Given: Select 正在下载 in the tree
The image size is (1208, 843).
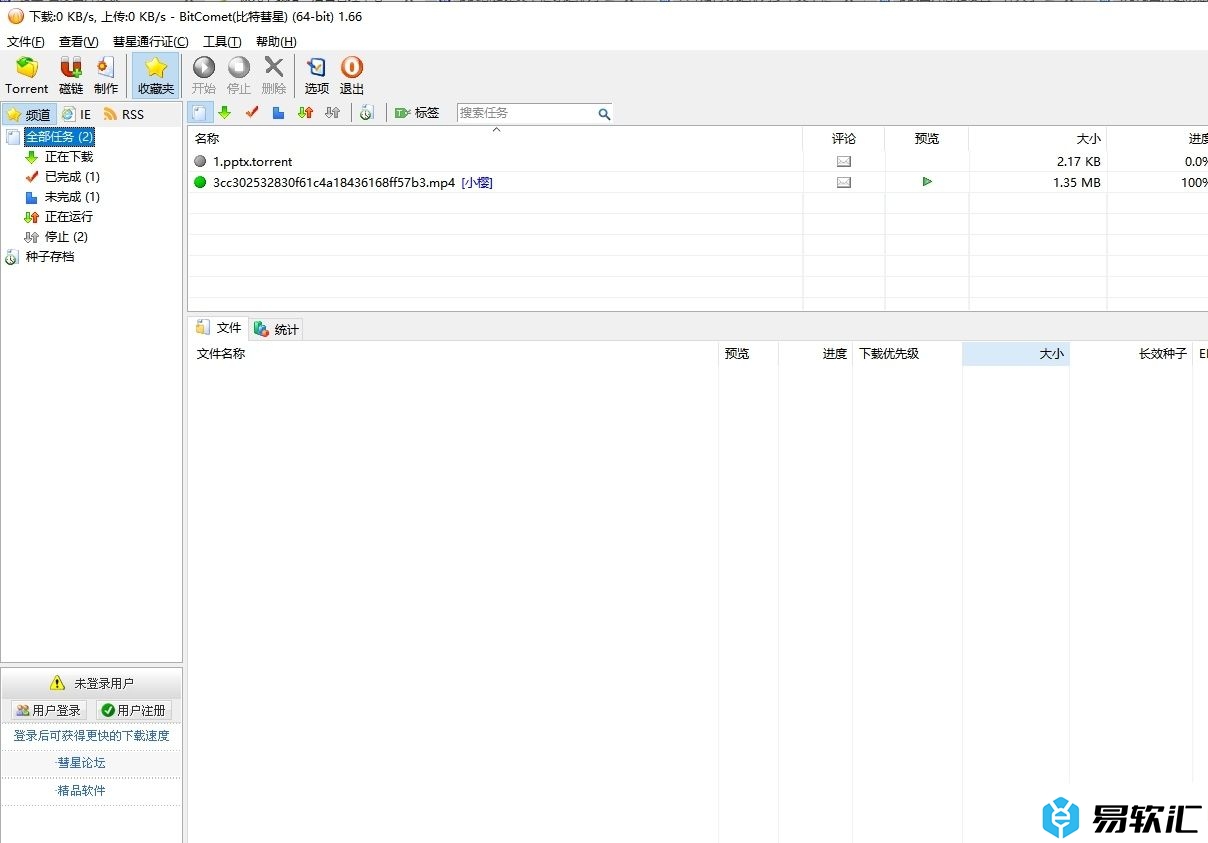Looking at the screenshot, I should click(69, 157).
